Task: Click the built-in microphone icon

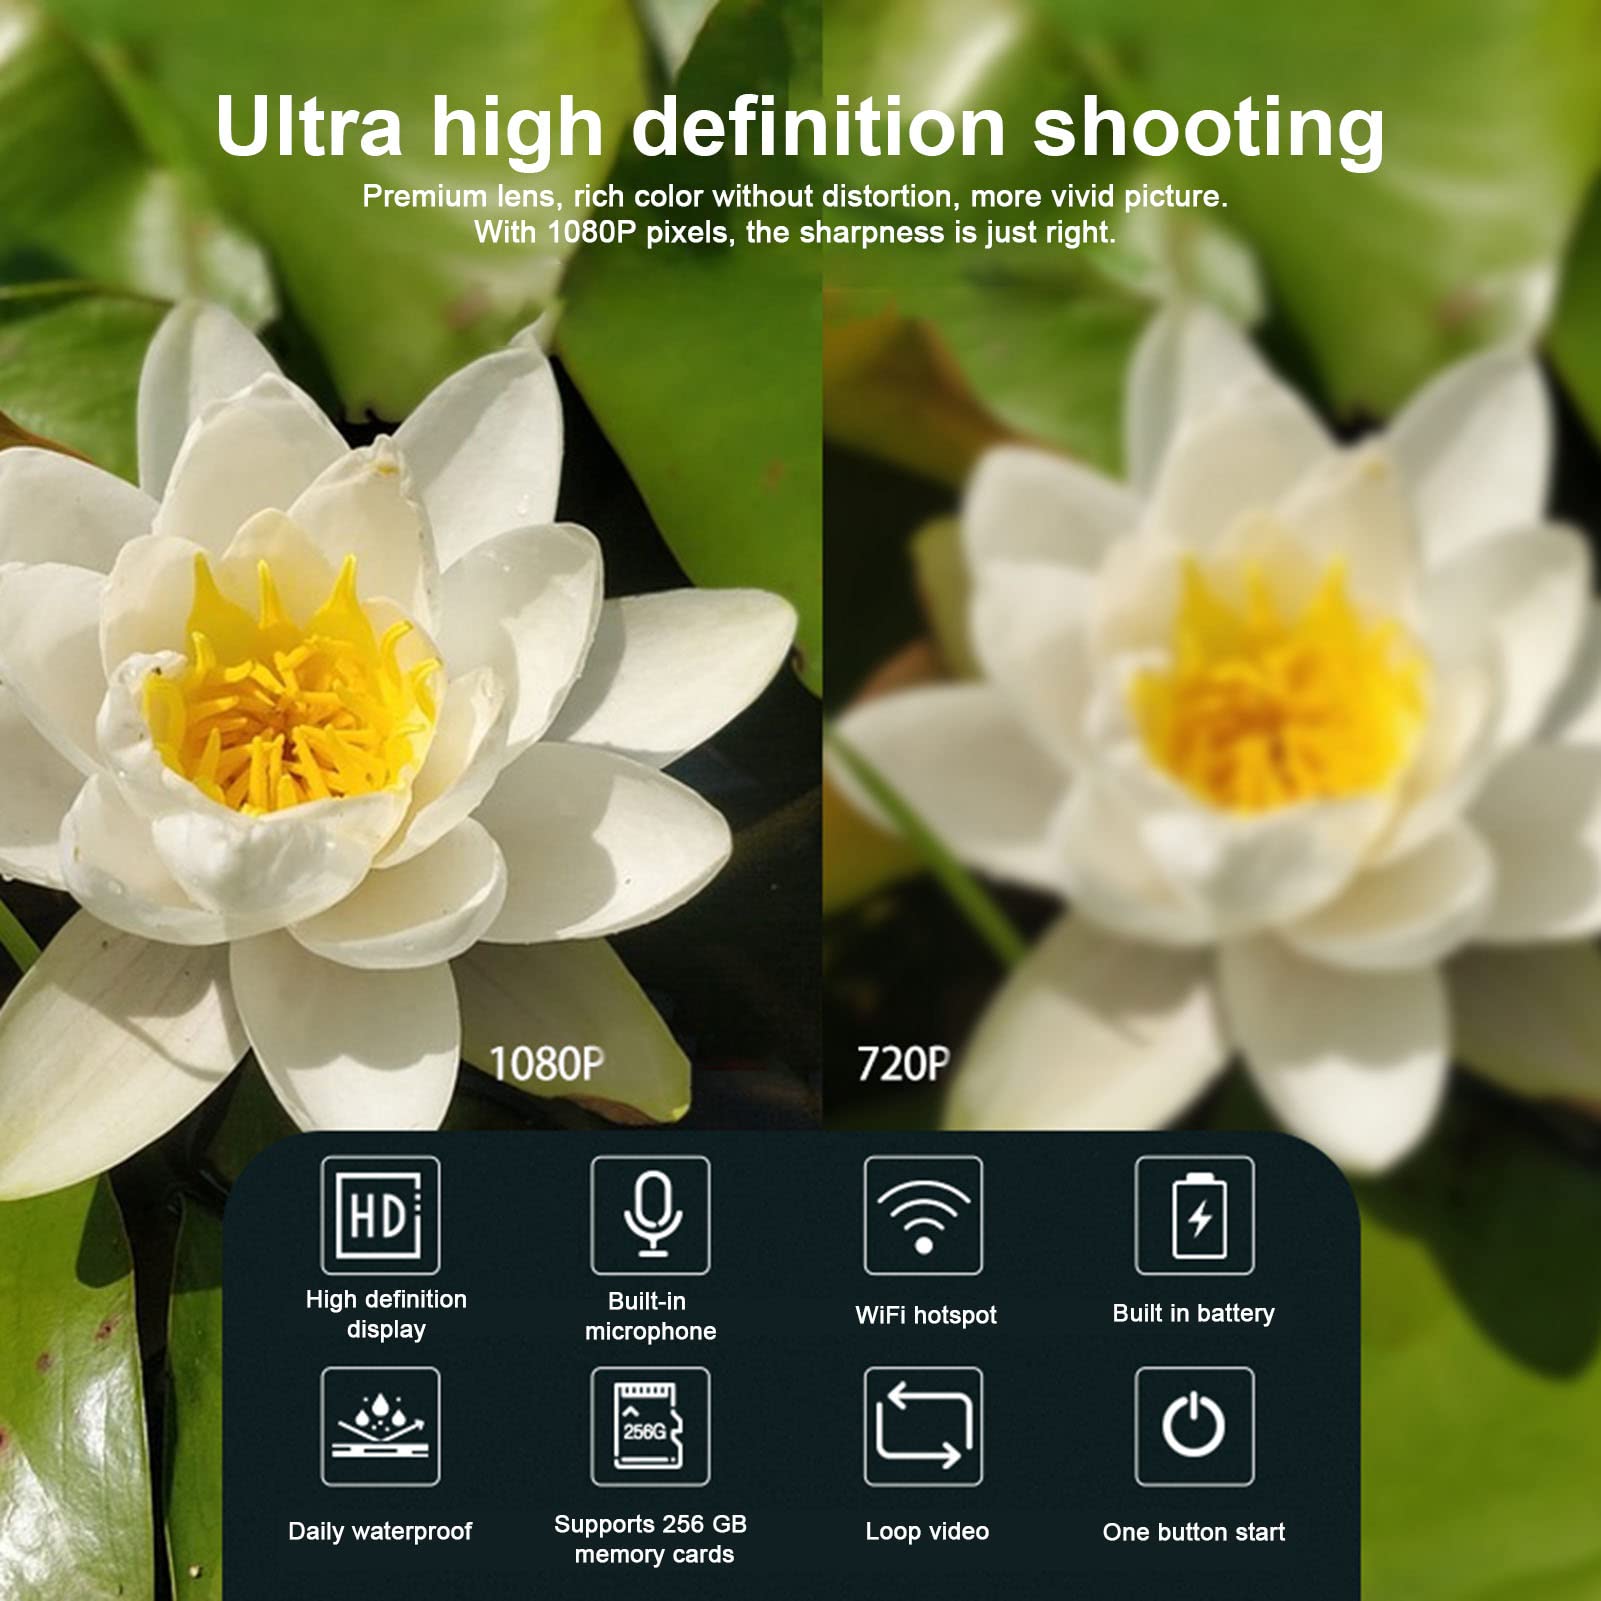Action: 650,1215
